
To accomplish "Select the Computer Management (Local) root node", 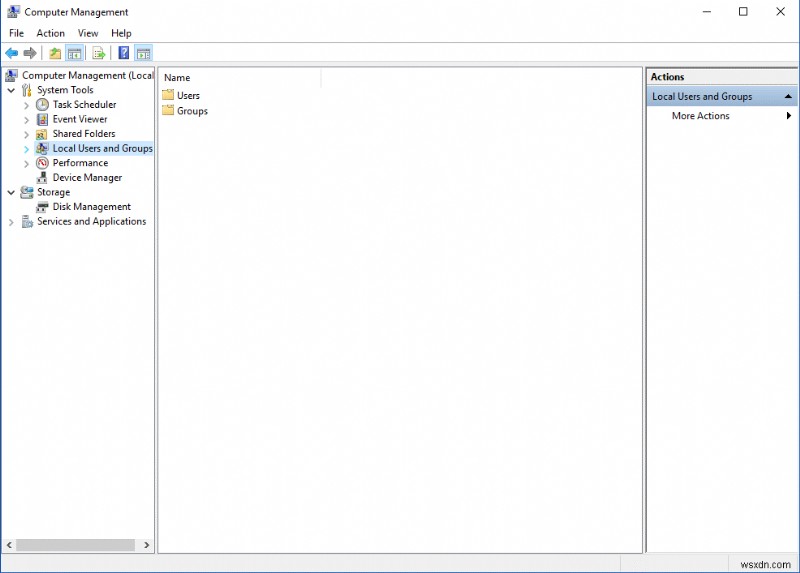I will point(87,76).
